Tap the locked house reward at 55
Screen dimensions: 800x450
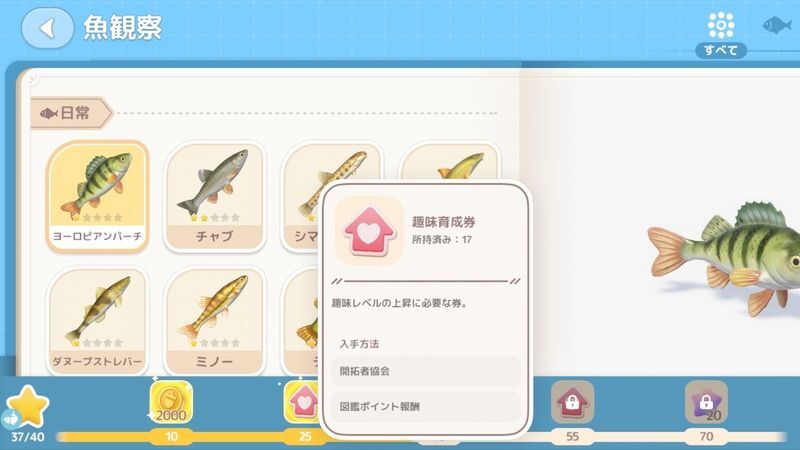coord(572,402)
